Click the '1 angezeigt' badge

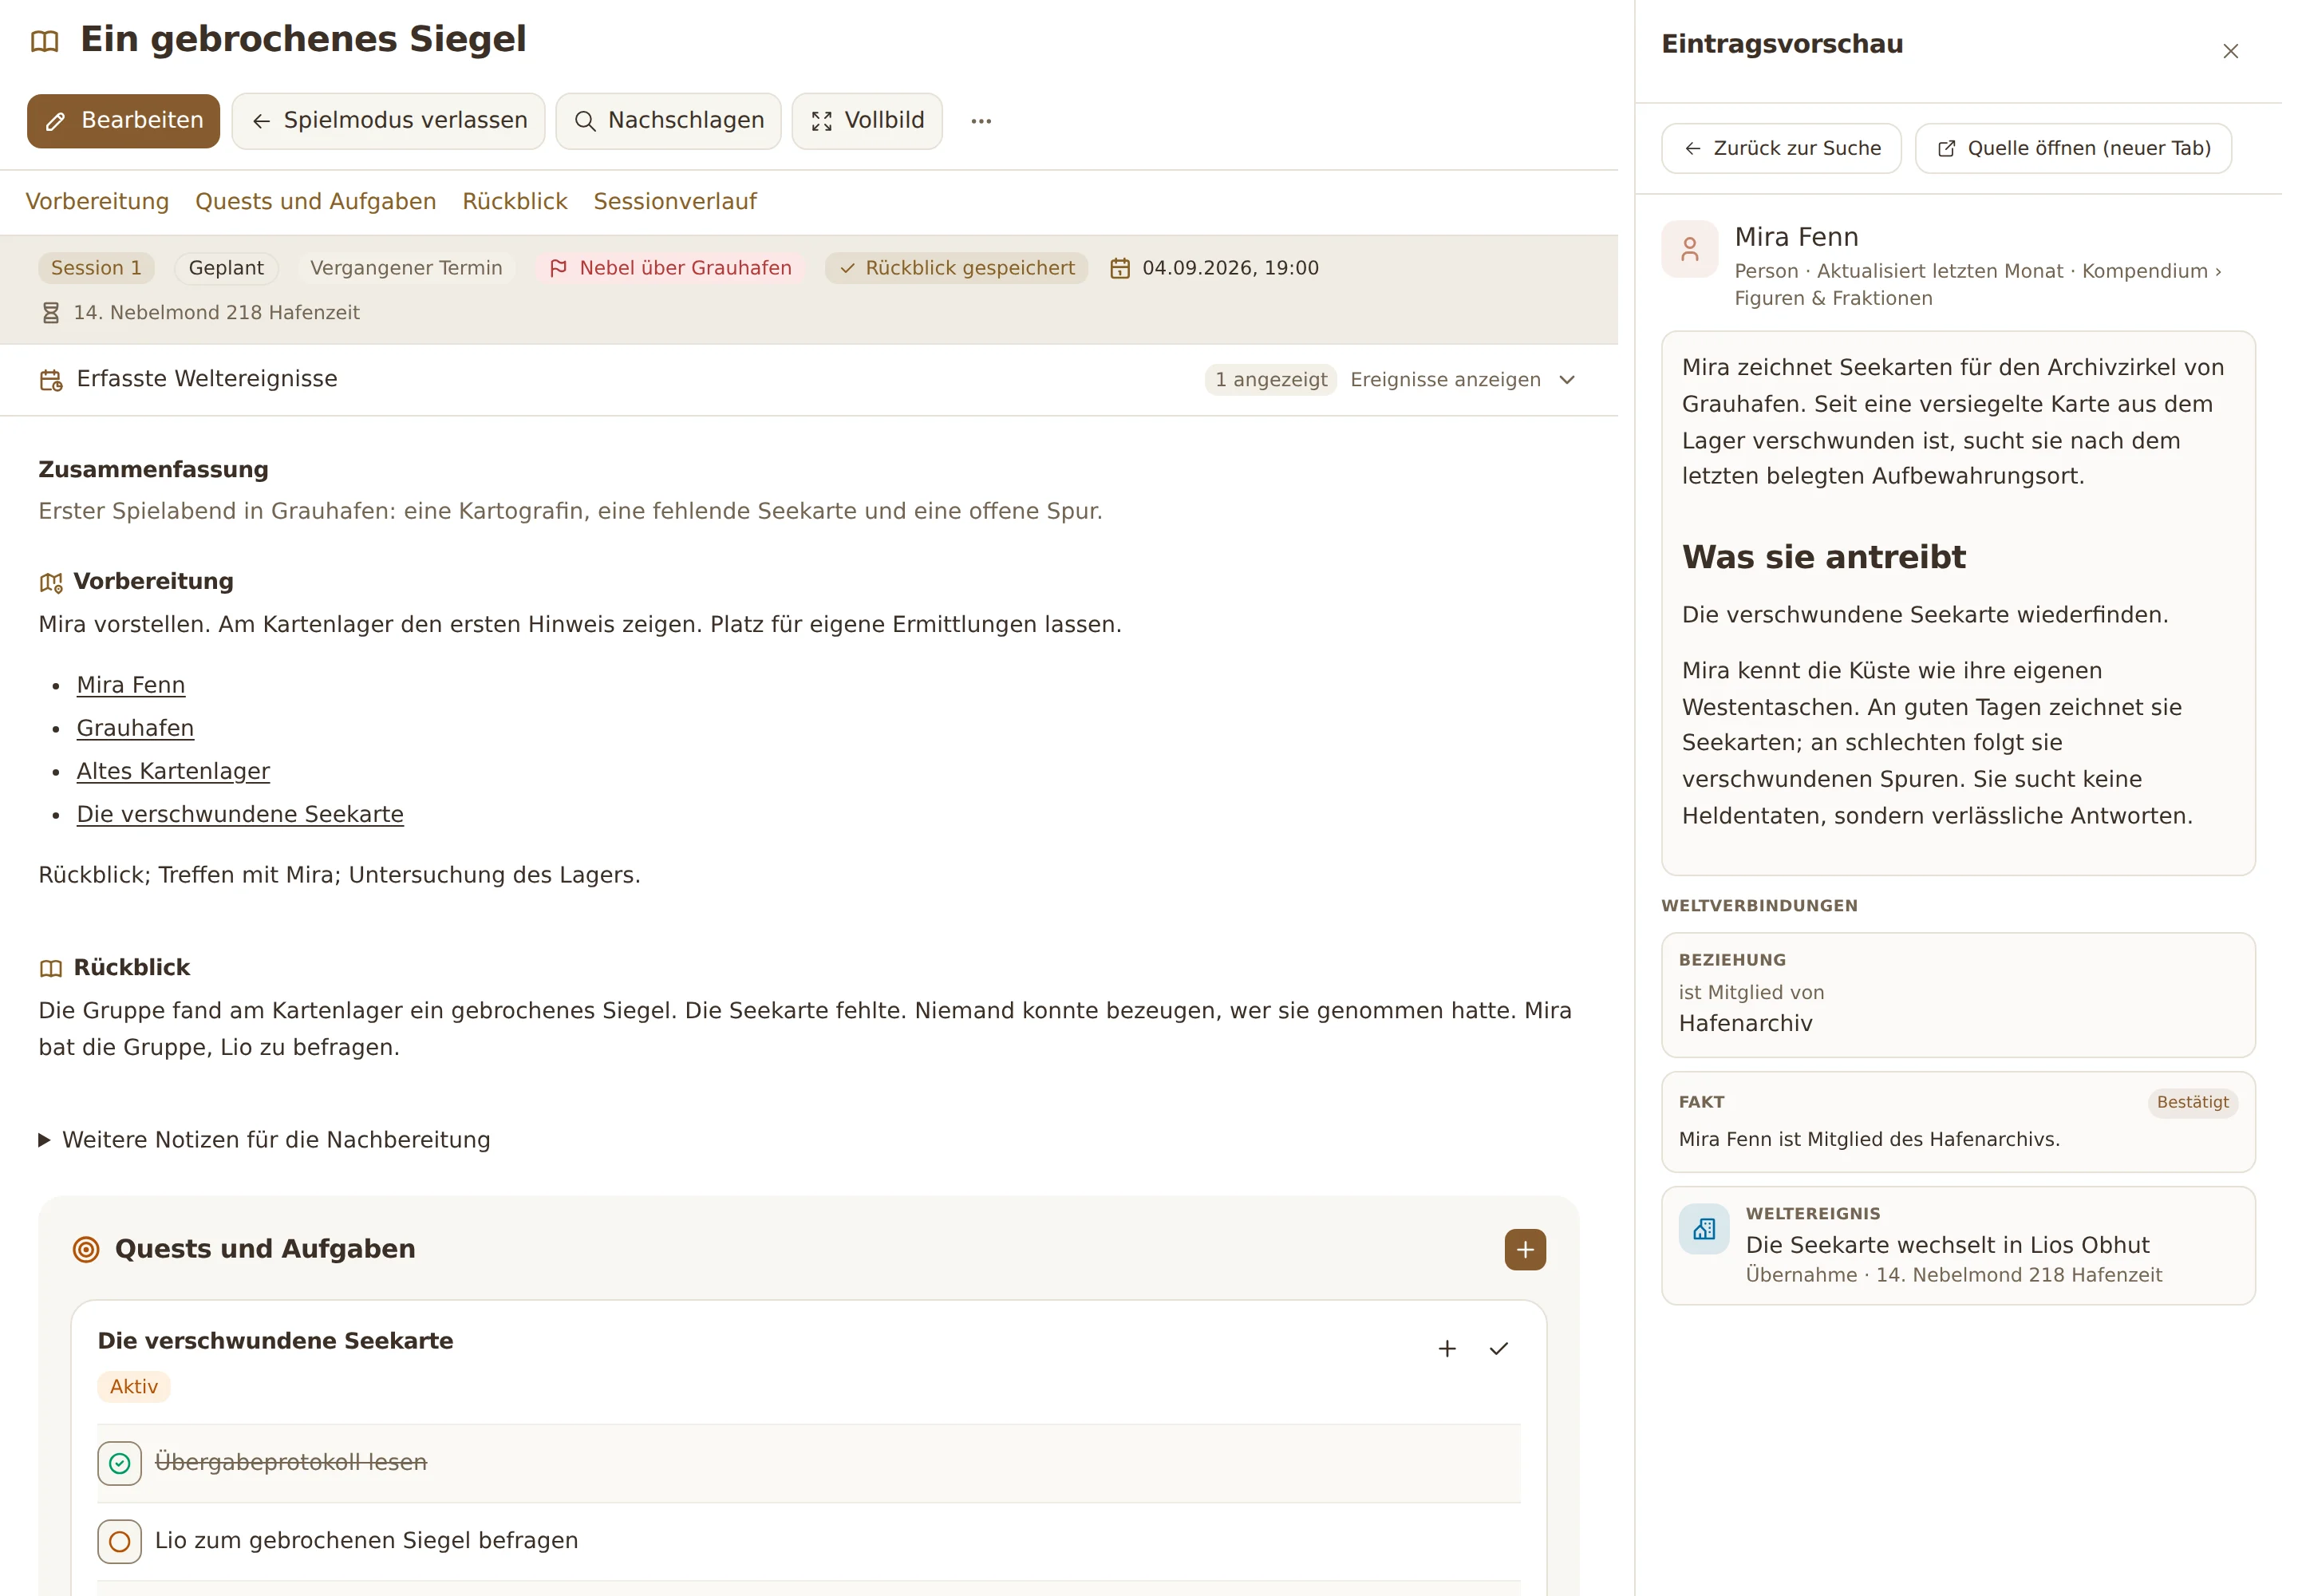[1271, 380]
